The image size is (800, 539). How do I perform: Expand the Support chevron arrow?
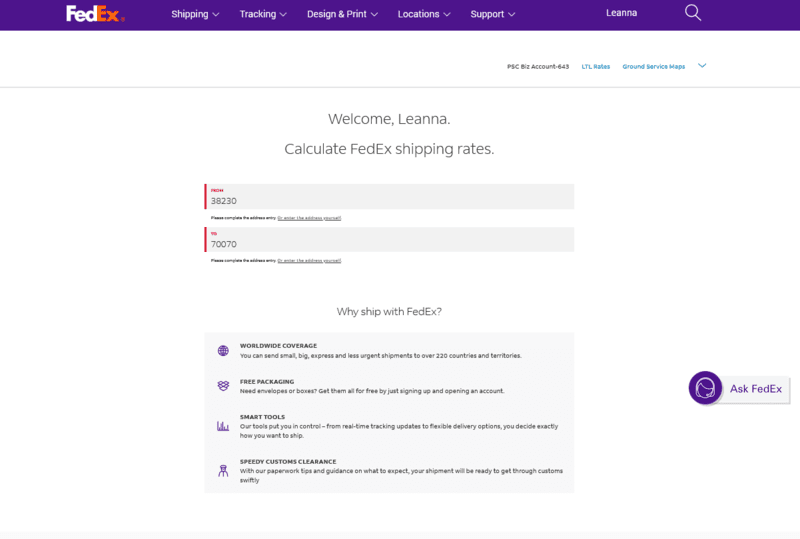pyautogui.click(x=511, y=15)
